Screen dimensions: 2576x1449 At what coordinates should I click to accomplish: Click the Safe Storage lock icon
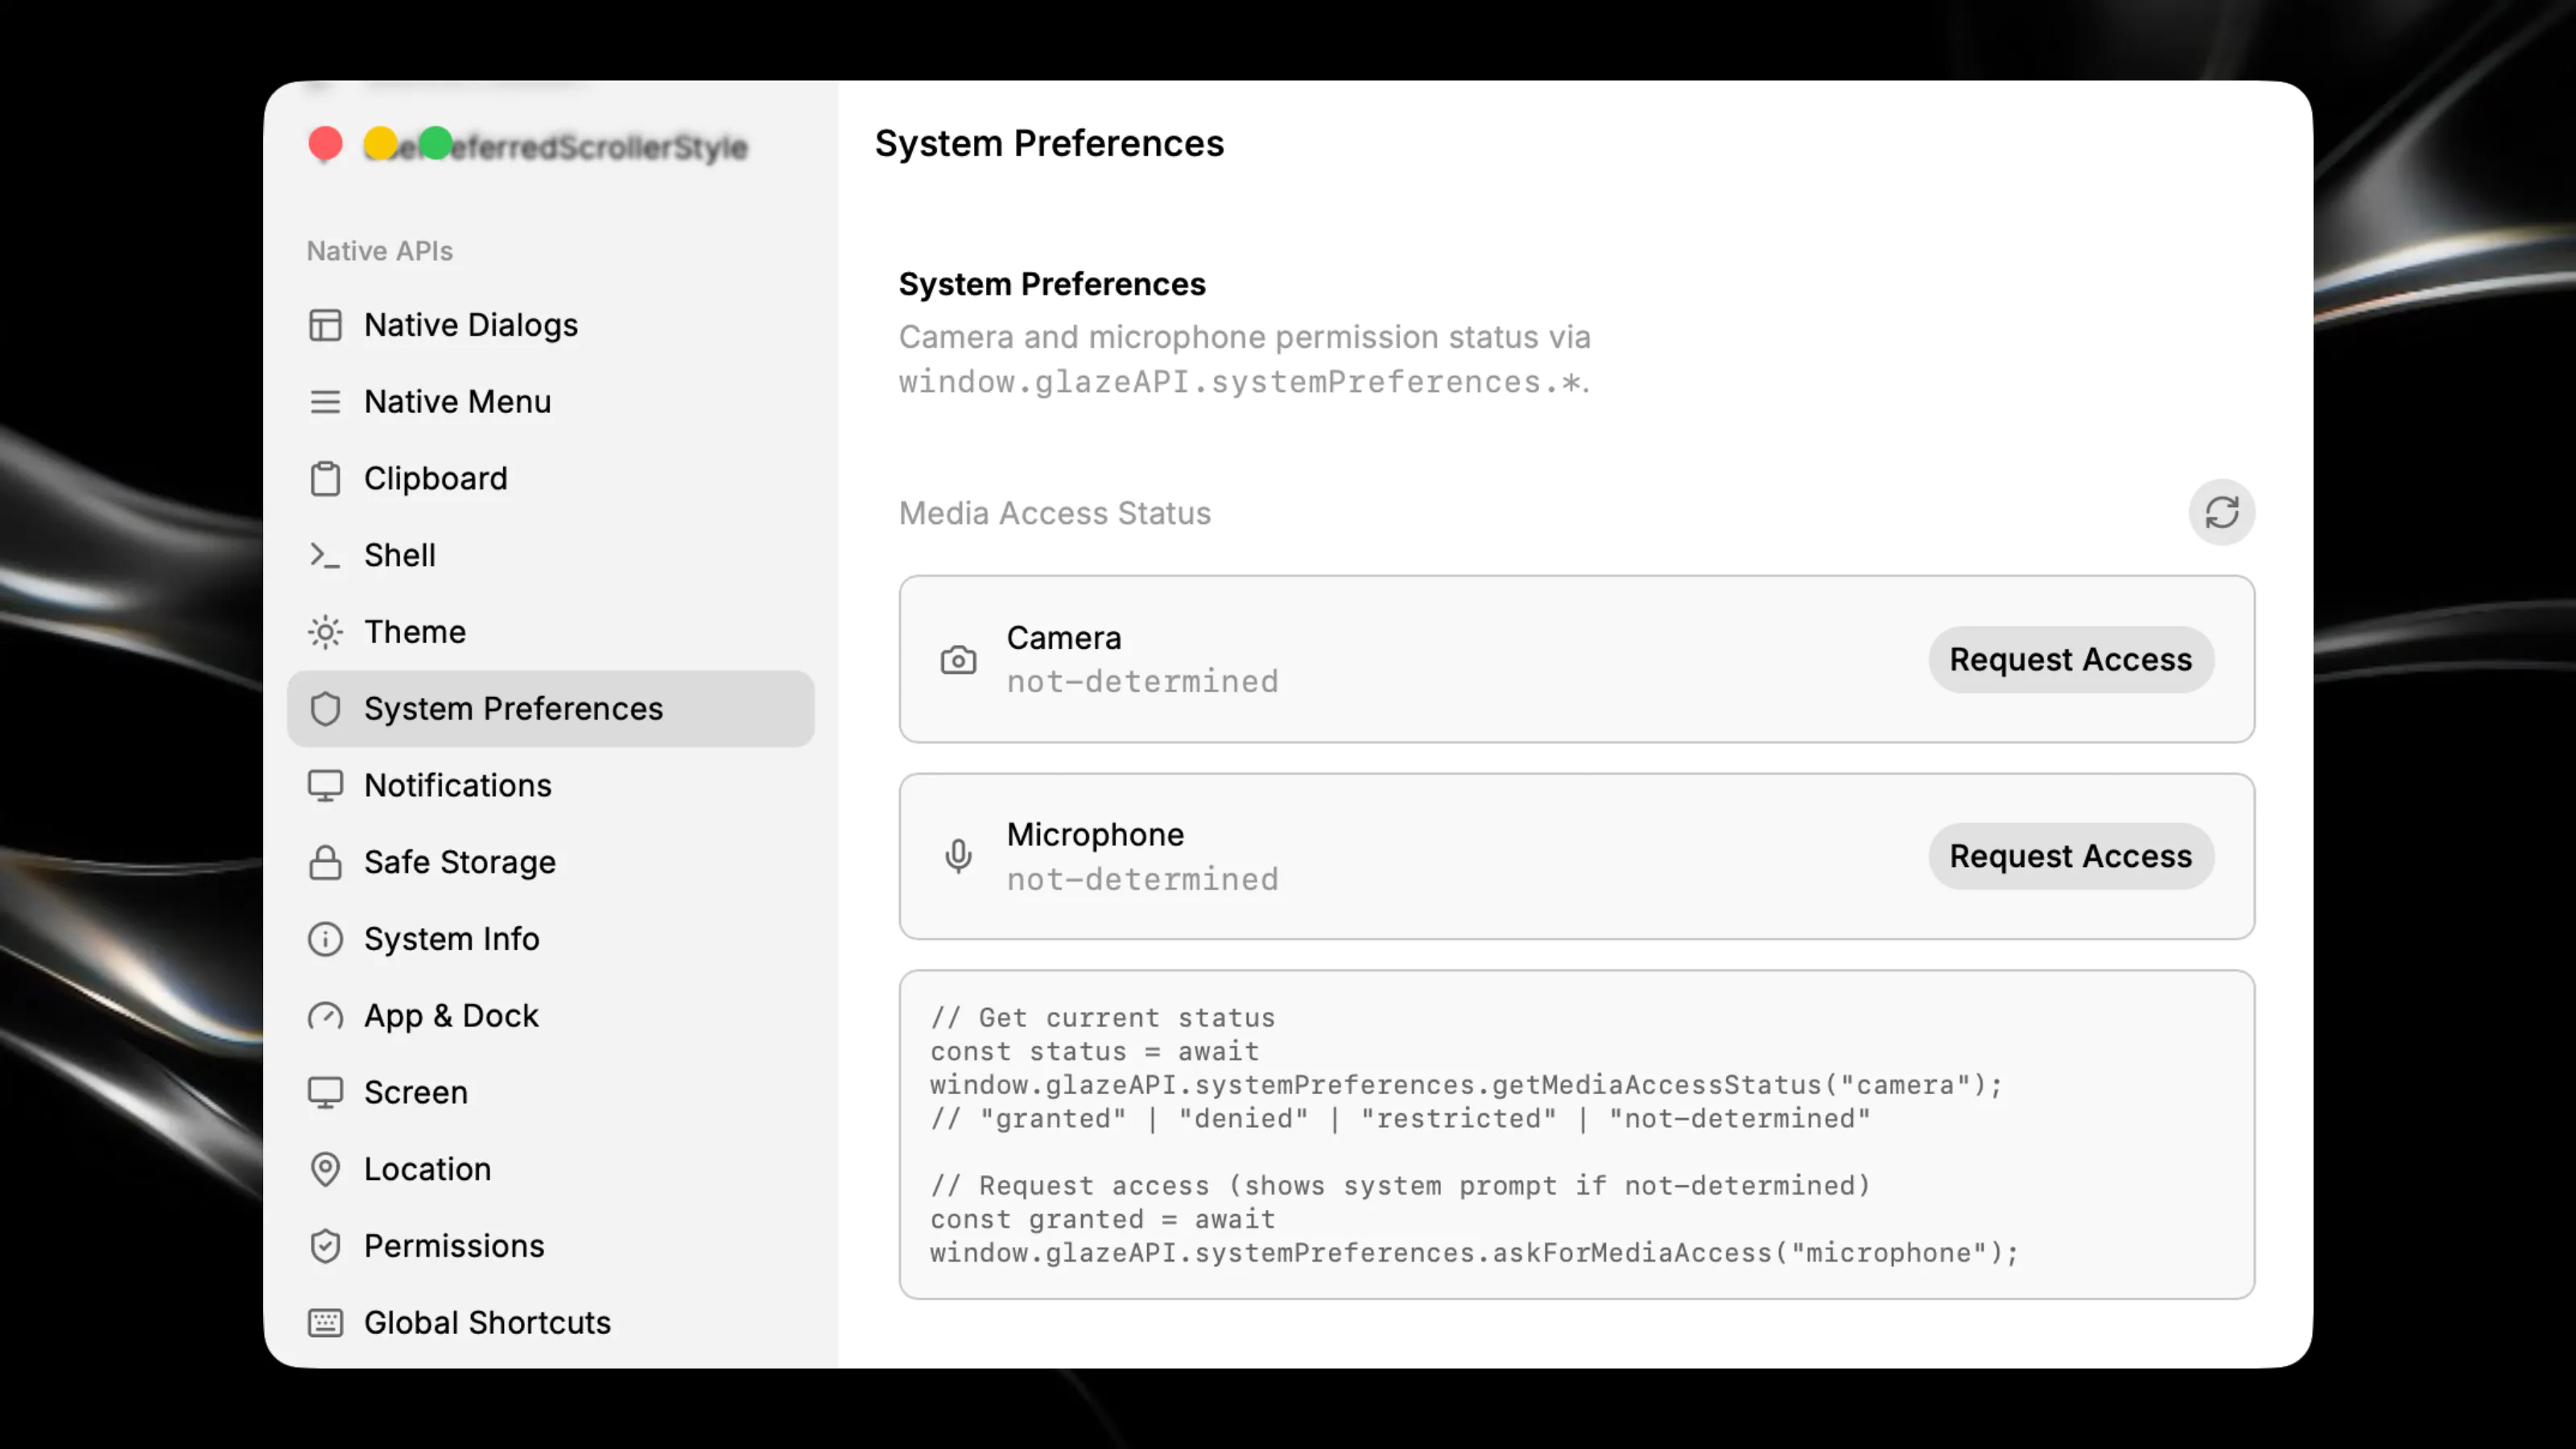click(x=325, y=862)
